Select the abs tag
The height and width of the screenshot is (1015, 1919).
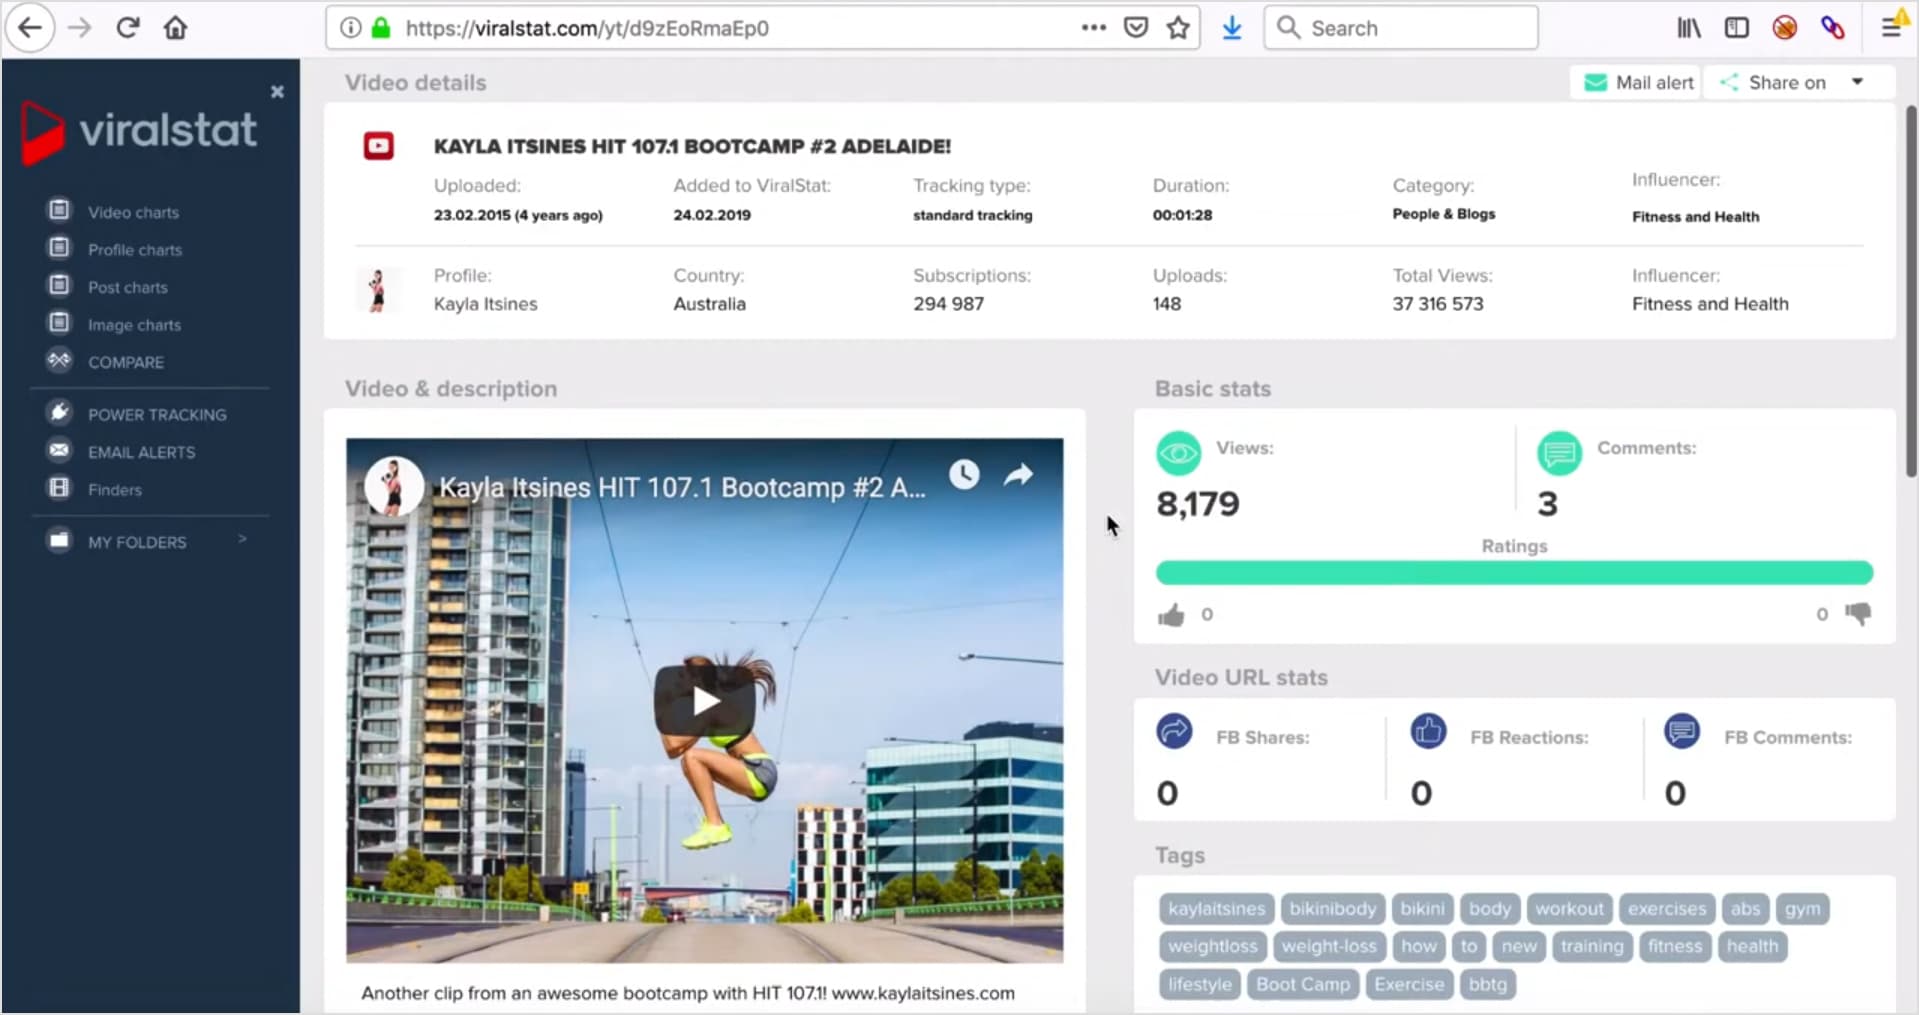tap(1745, 909)
